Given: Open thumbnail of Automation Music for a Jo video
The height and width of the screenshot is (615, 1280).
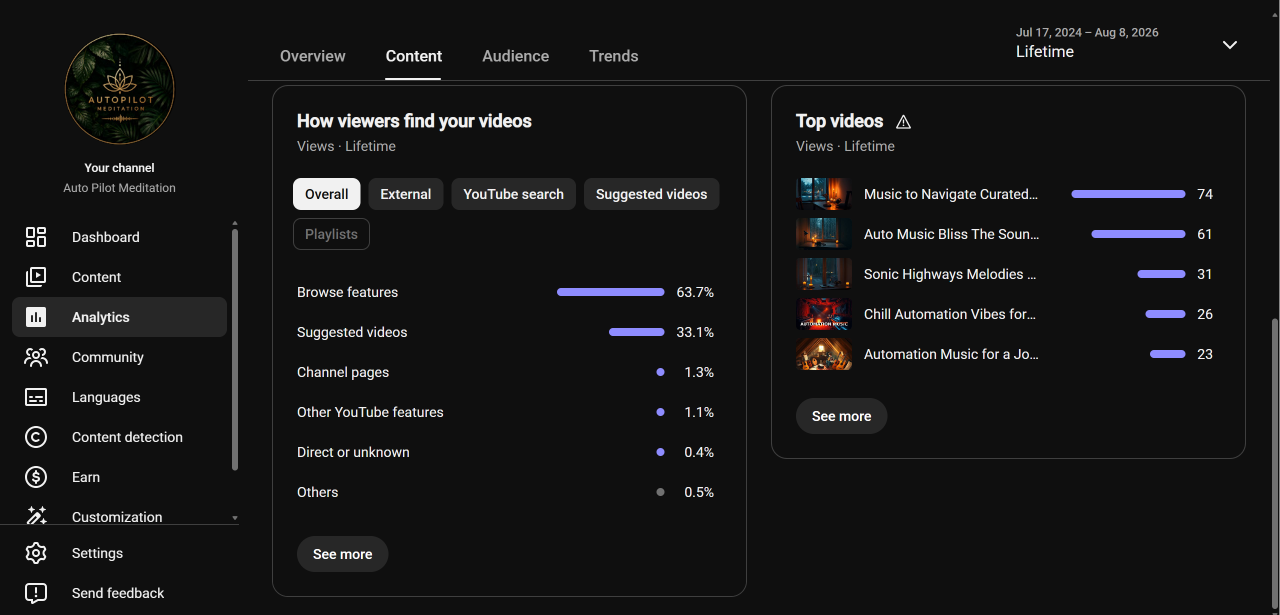Looking at the screenshot, I should 824,354.
